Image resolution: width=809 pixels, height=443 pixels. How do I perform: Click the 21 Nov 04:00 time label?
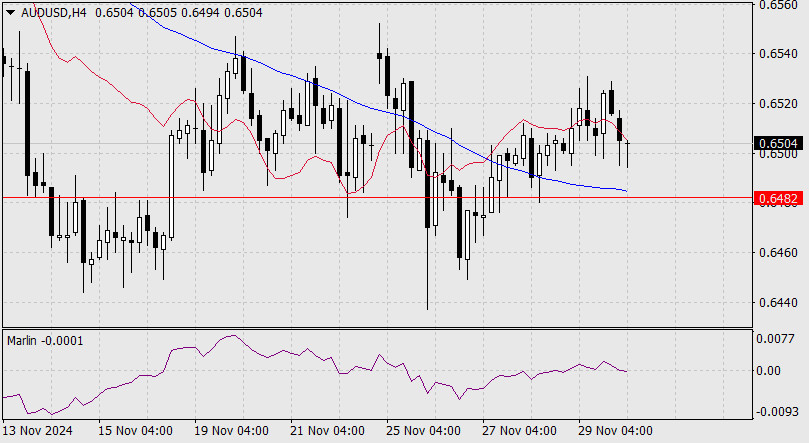point(327,431)
